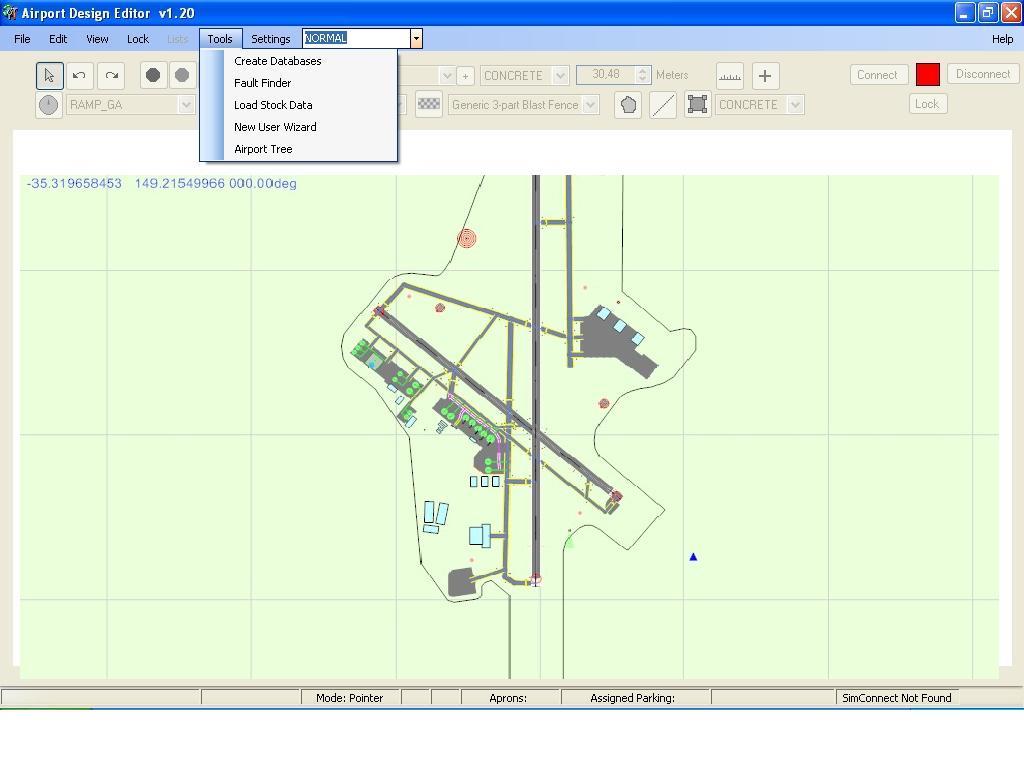Click the clock icon beside RAMP_GA
This screenshot has width=1024, height=768.
coord(48,105)
